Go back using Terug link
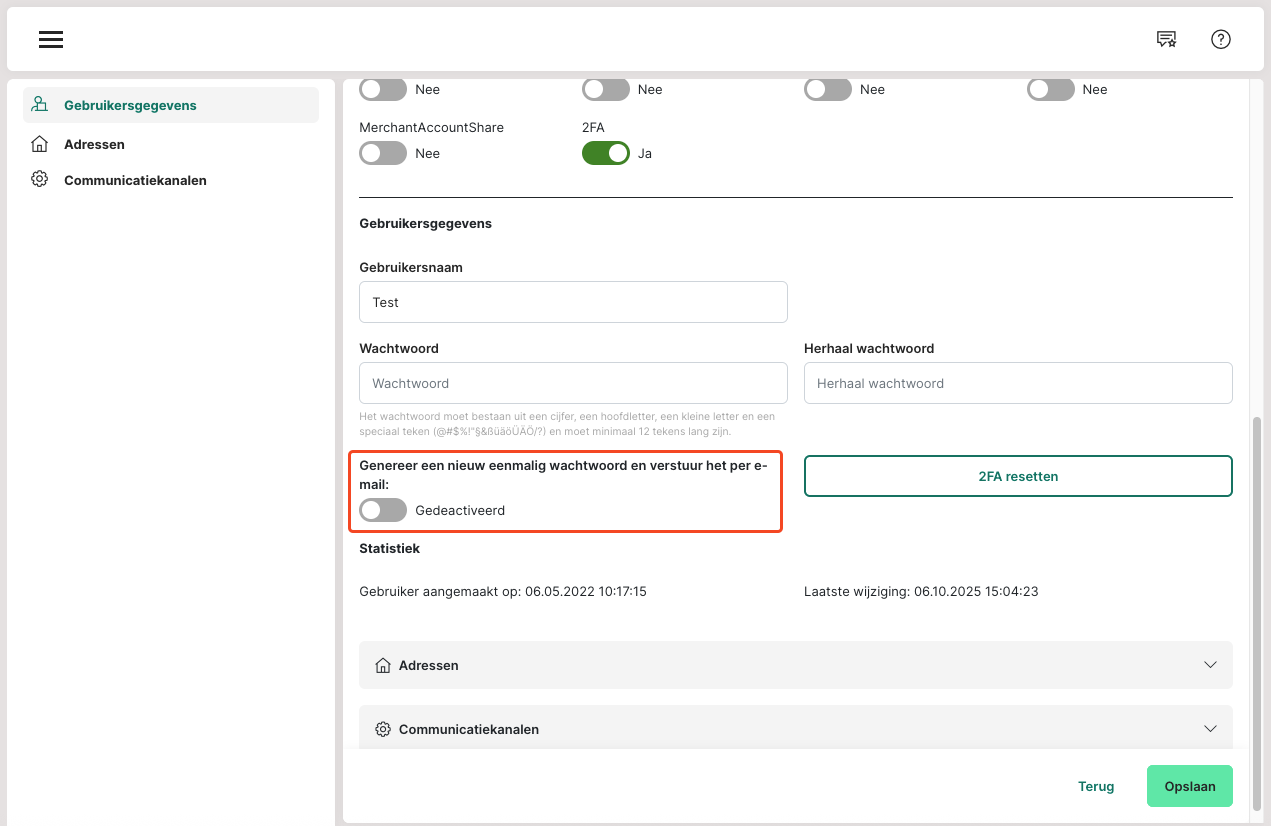Image resolution: width=1271 pixels, height=826 pixels. coord(1096,786)
